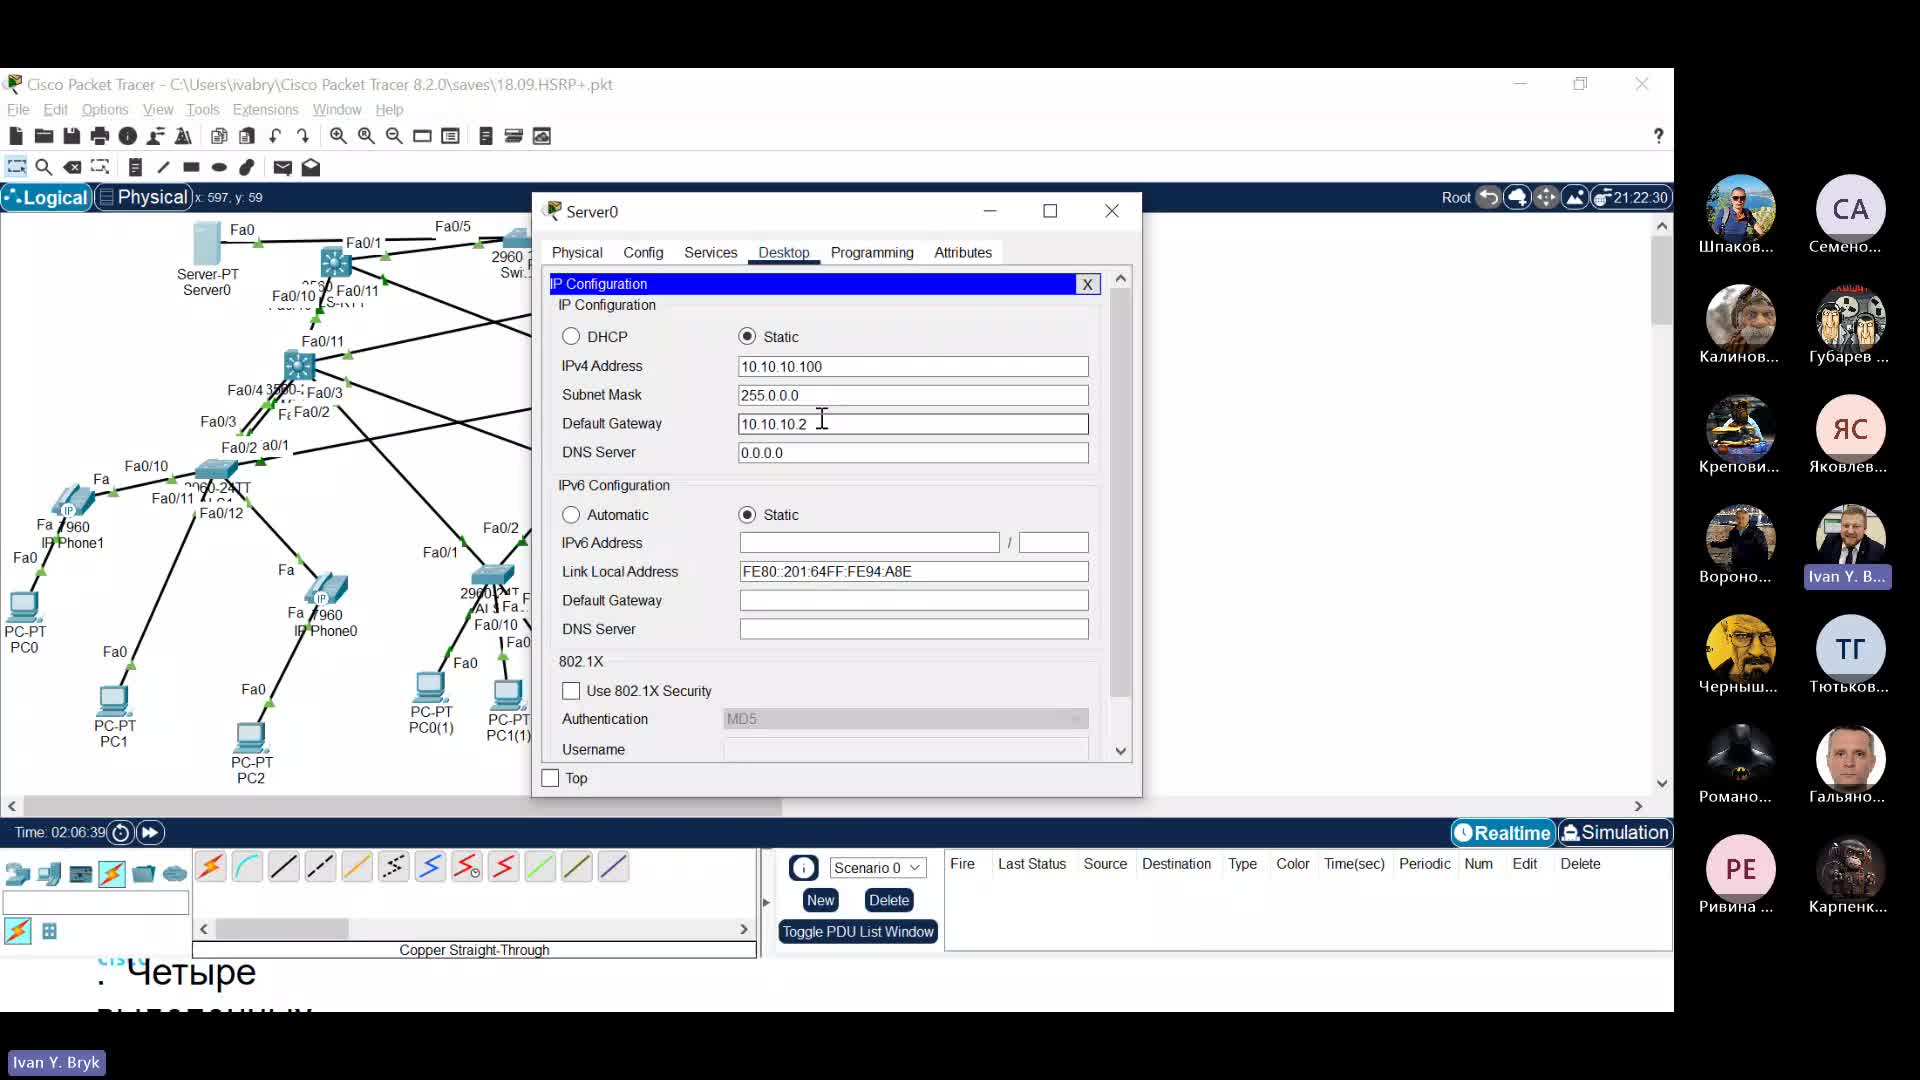Click the Zoom Out magnifier icon
The width and height of the screenshot is (1920, 1080).
click(394, 136)
